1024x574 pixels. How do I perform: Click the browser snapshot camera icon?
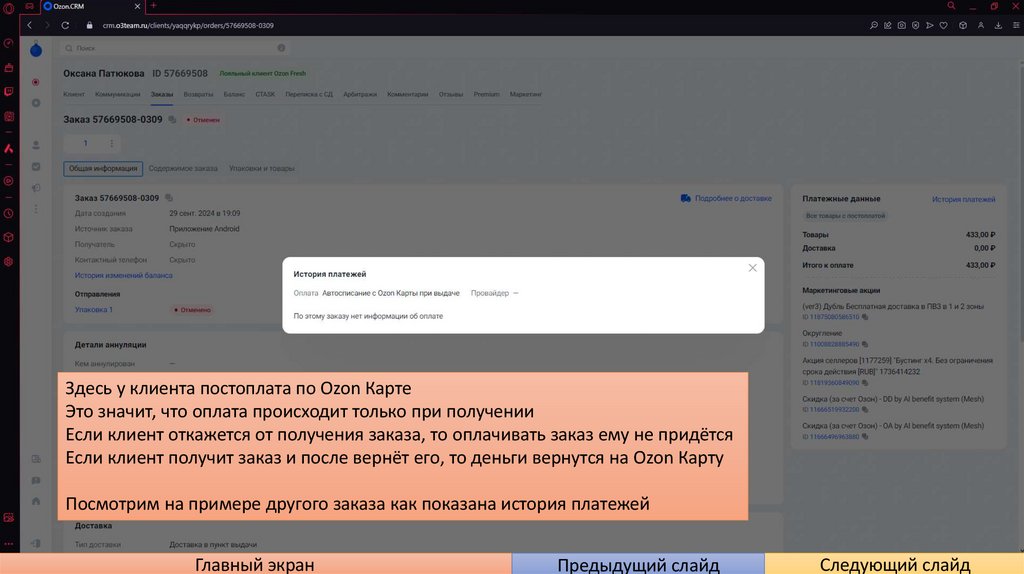pyautogui.click(x=901, y=25)
